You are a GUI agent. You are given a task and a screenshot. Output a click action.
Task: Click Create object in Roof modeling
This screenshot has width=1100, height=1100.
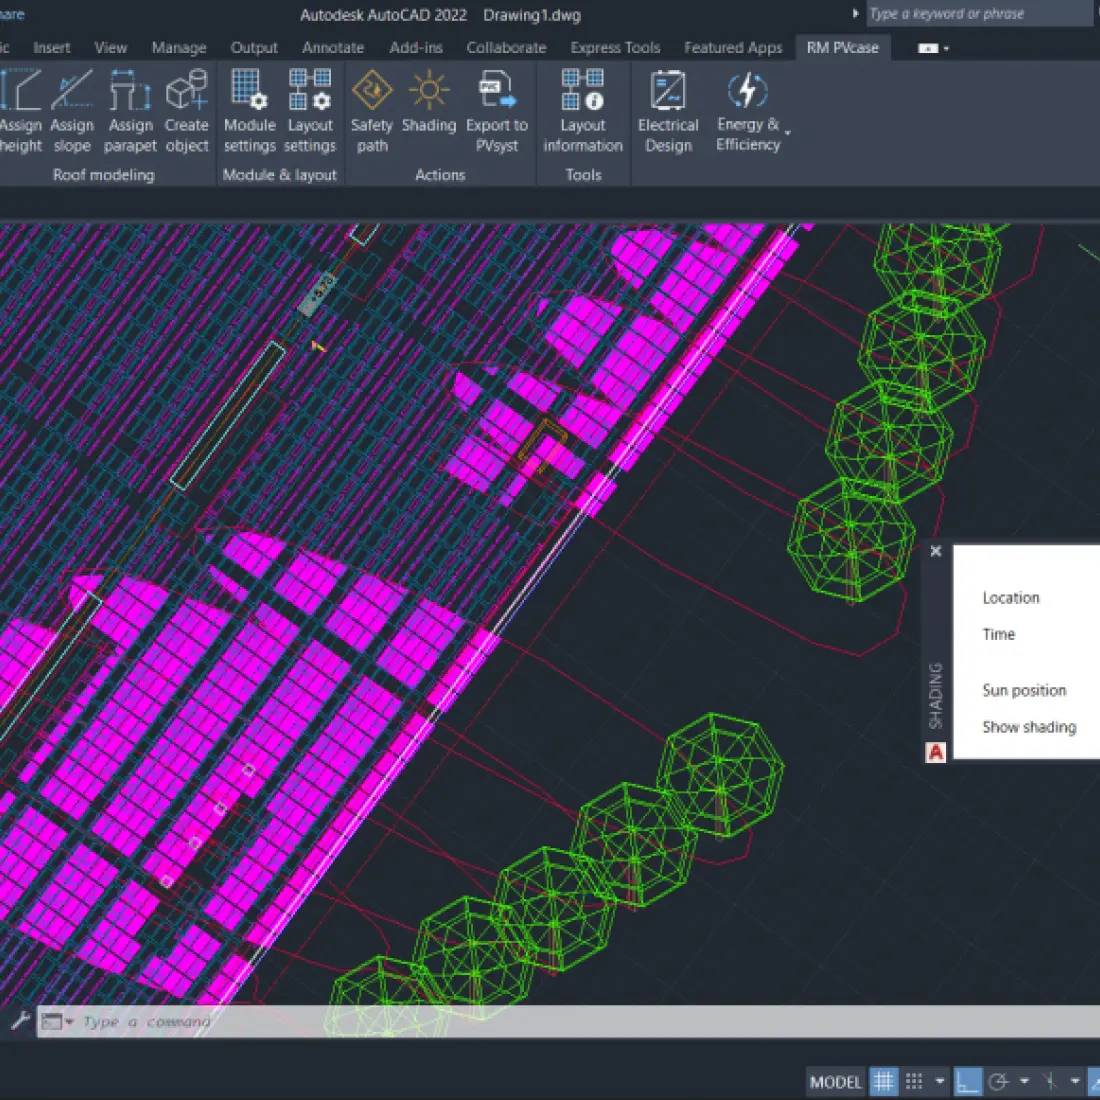[x=187, y=111]
